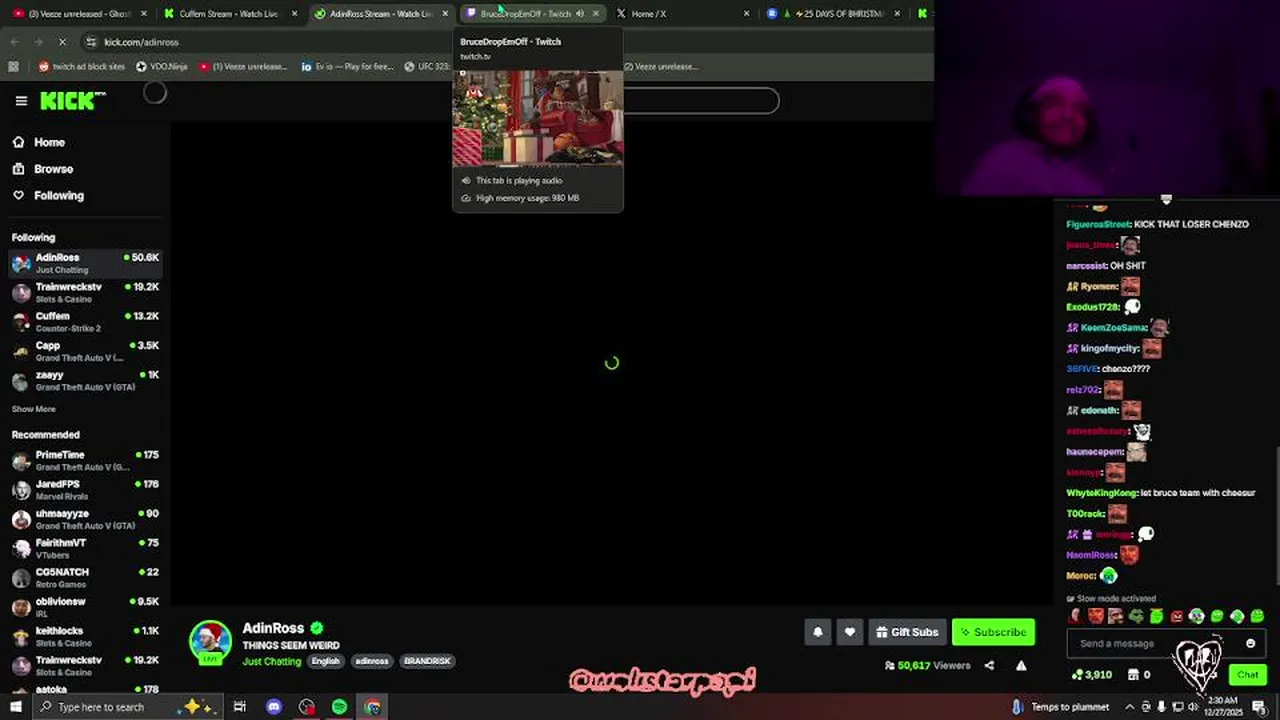Click kingofmycity username in chat
Viewport: 1280px width, 720px height.
tap(1110, 348)
